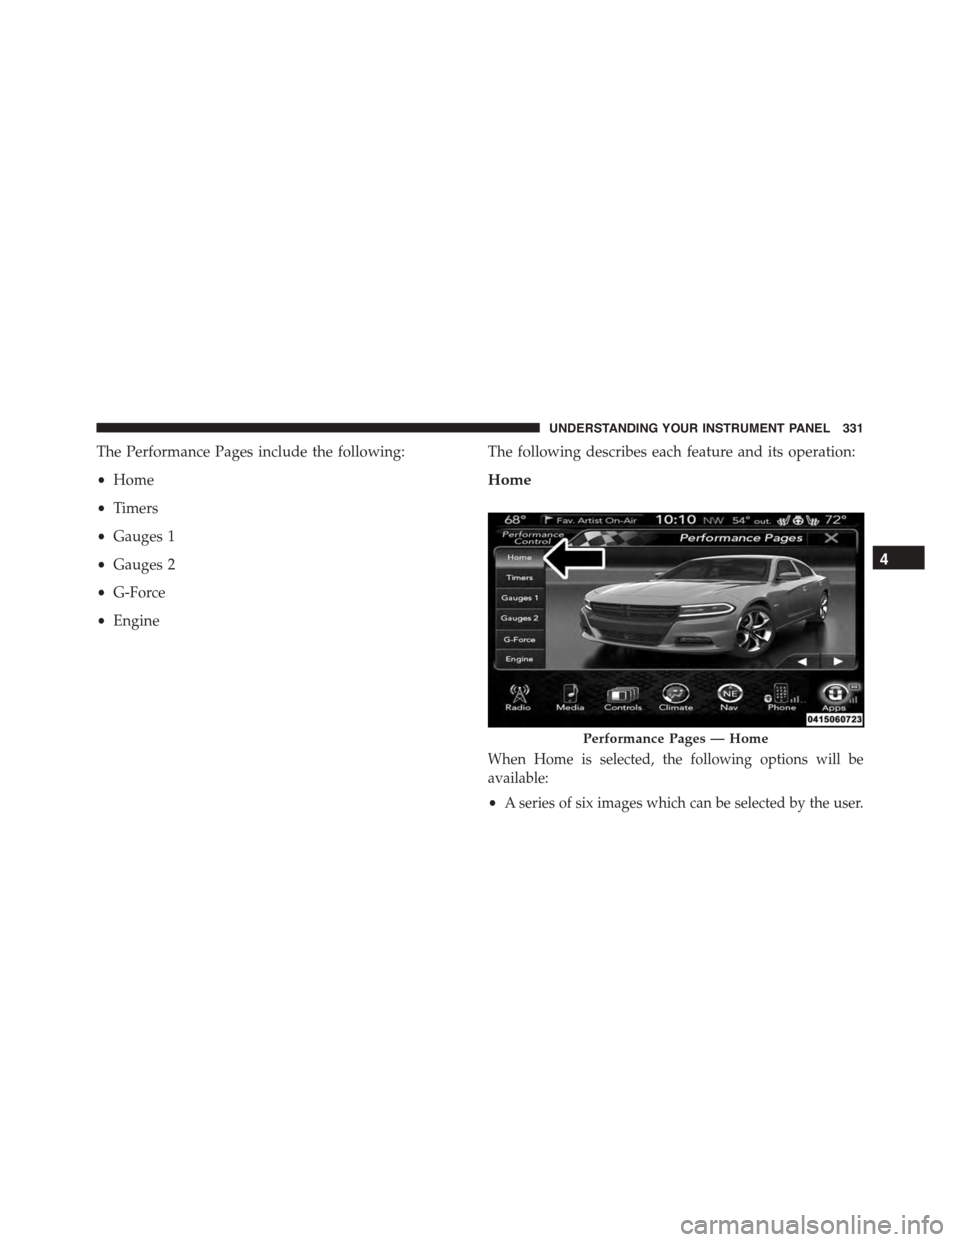Select the Engine tab

click(x=519, y=659)
